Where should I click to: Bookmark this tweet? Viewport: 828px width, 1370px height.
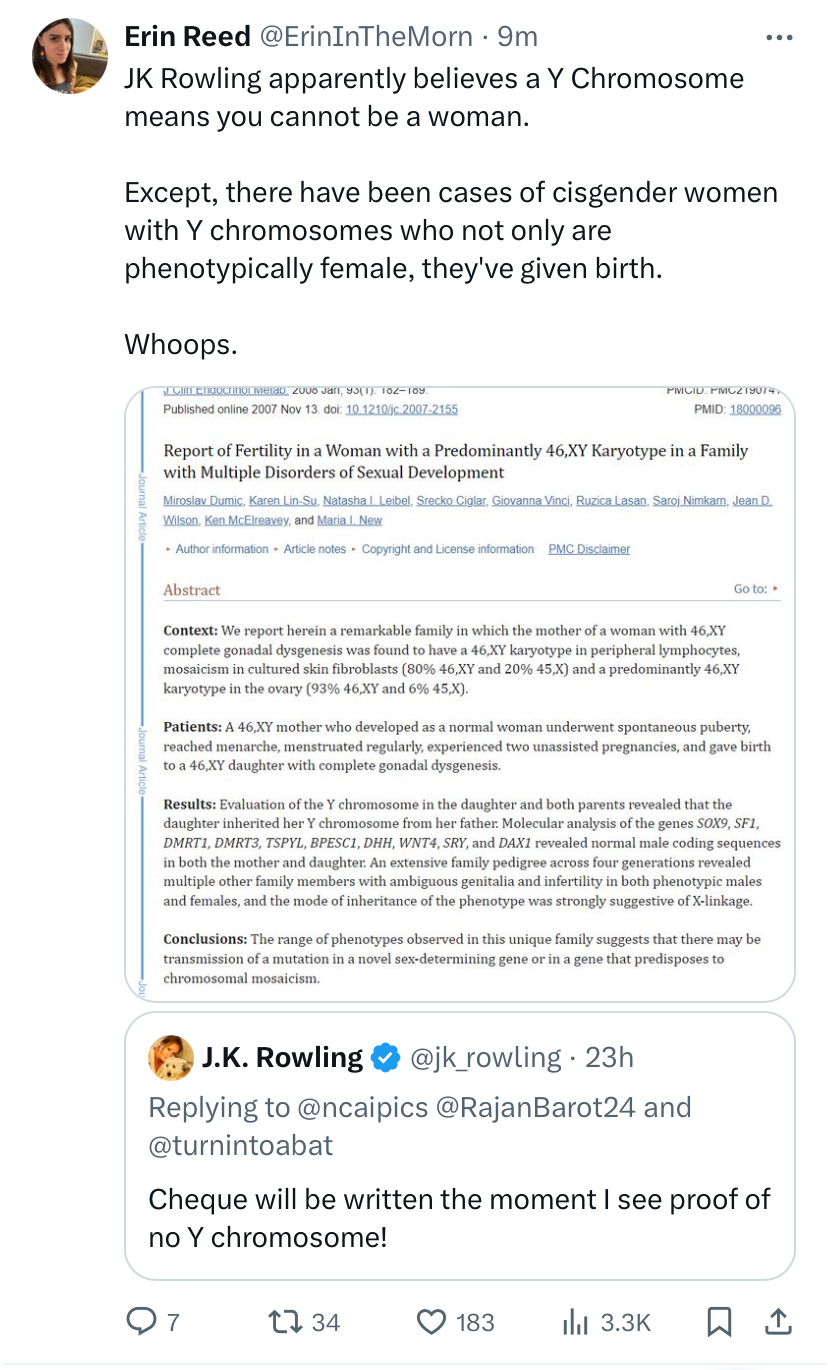(x=718, y=1322)
